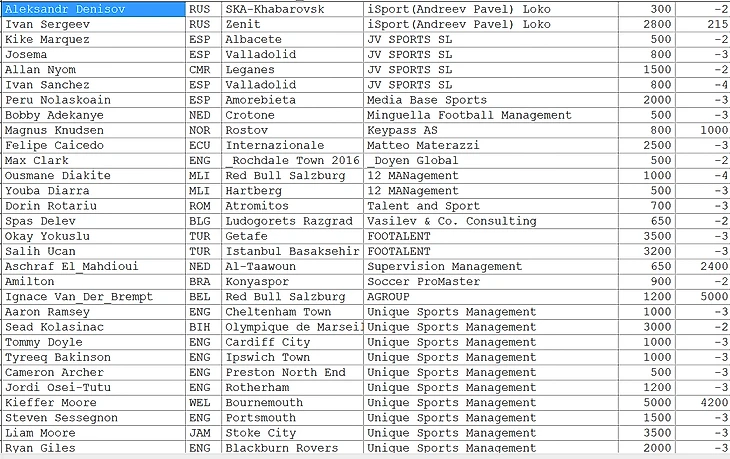Select Spas Delev in the table
730x459 pixels.
tap(94, 221)
